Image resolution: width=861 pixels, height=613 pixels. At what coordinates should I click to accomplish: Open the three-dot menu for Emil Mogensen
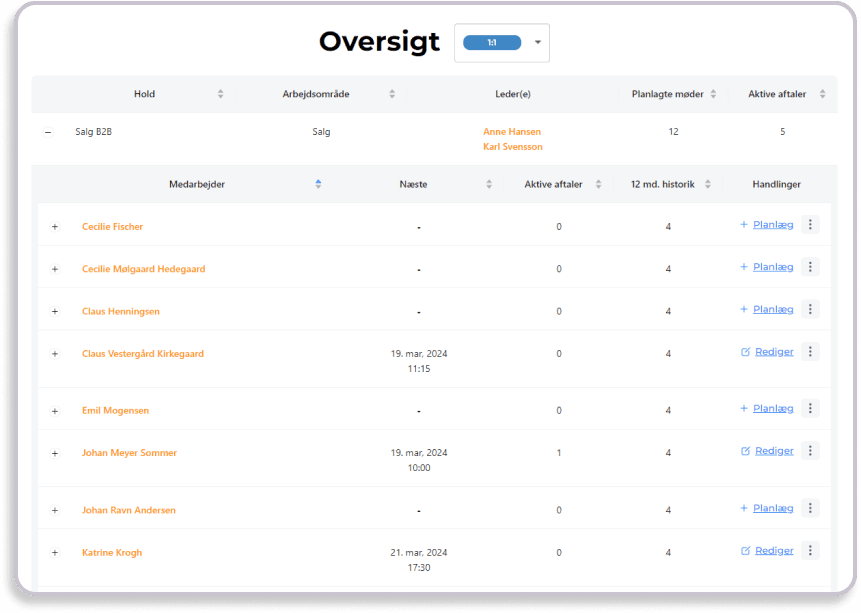pos(810,408)
